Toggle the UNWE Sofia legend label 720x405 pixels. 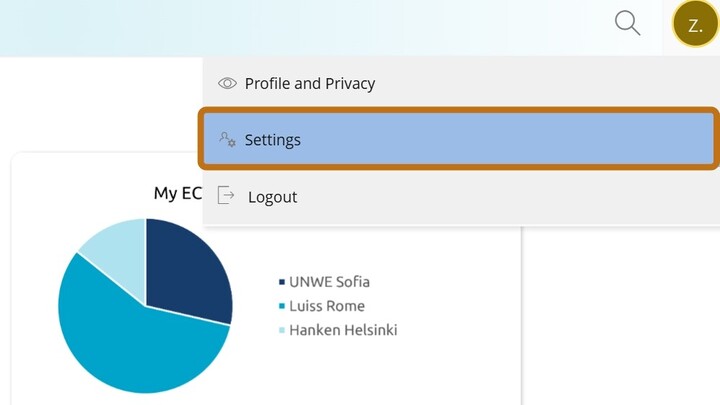point(329,282)
